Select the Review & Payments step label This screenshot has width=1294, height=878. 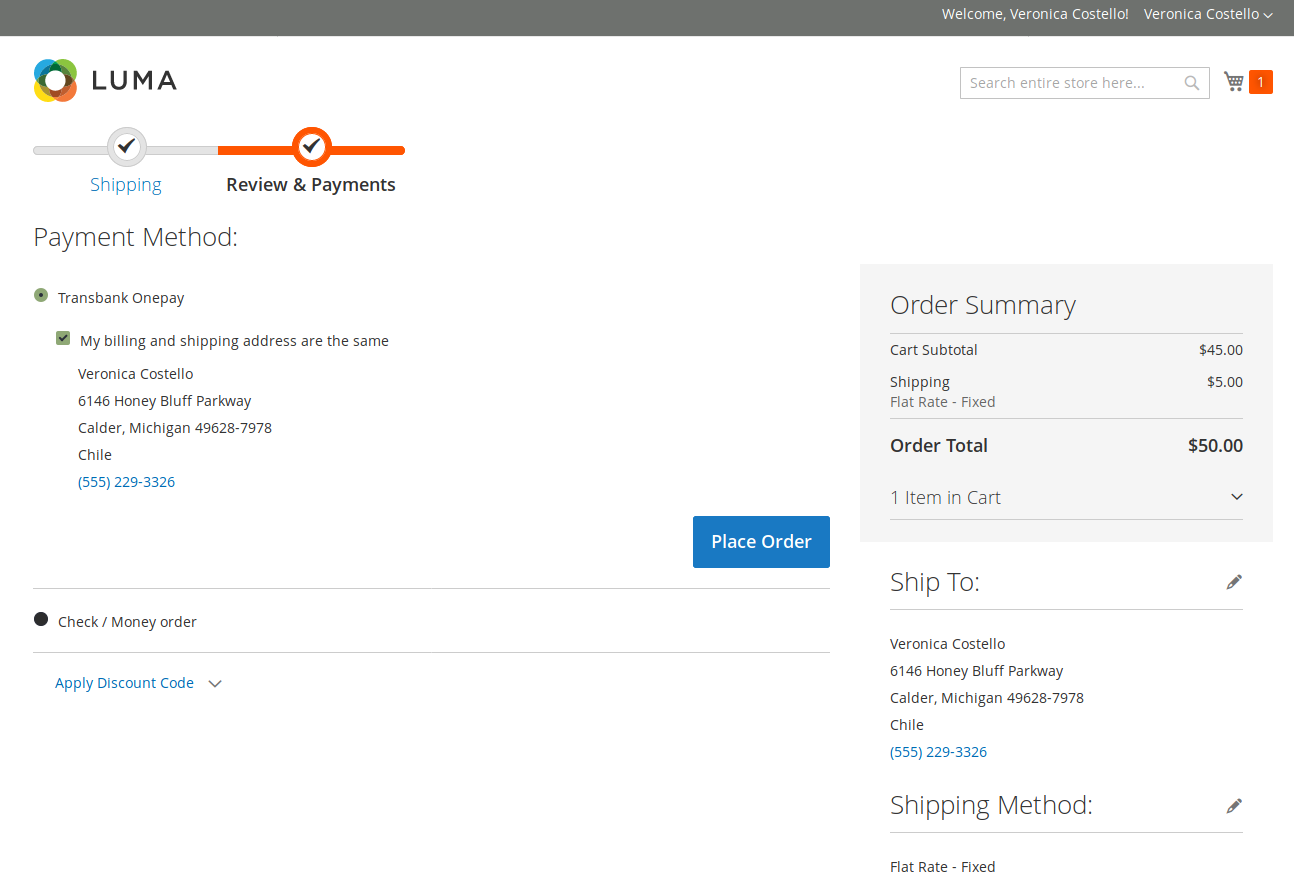coord(311,185)
